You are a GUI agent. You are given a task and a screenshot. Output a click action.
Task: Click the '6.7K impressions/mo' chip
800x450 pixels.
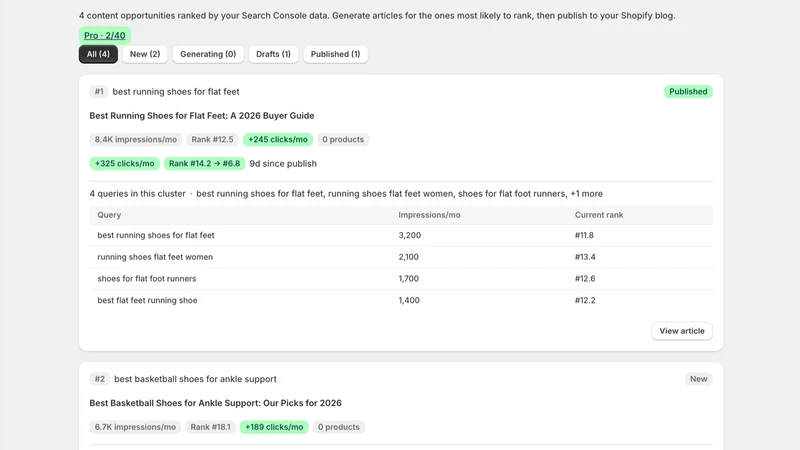135,427
